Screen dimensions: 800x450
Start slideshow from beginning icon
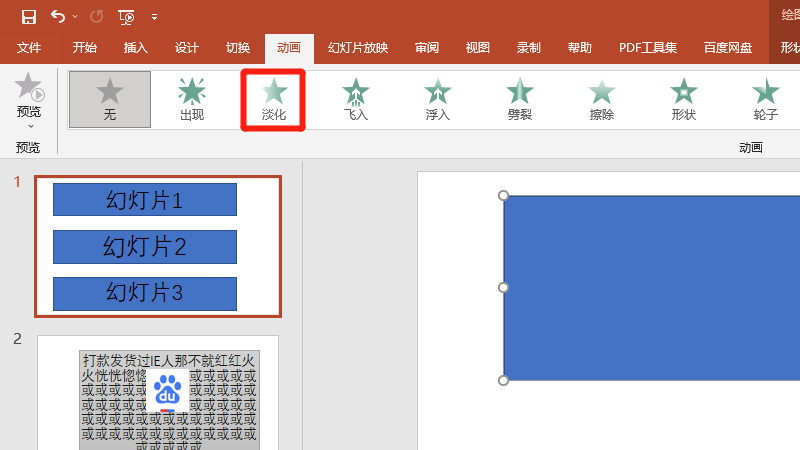(x=126, y=17)
